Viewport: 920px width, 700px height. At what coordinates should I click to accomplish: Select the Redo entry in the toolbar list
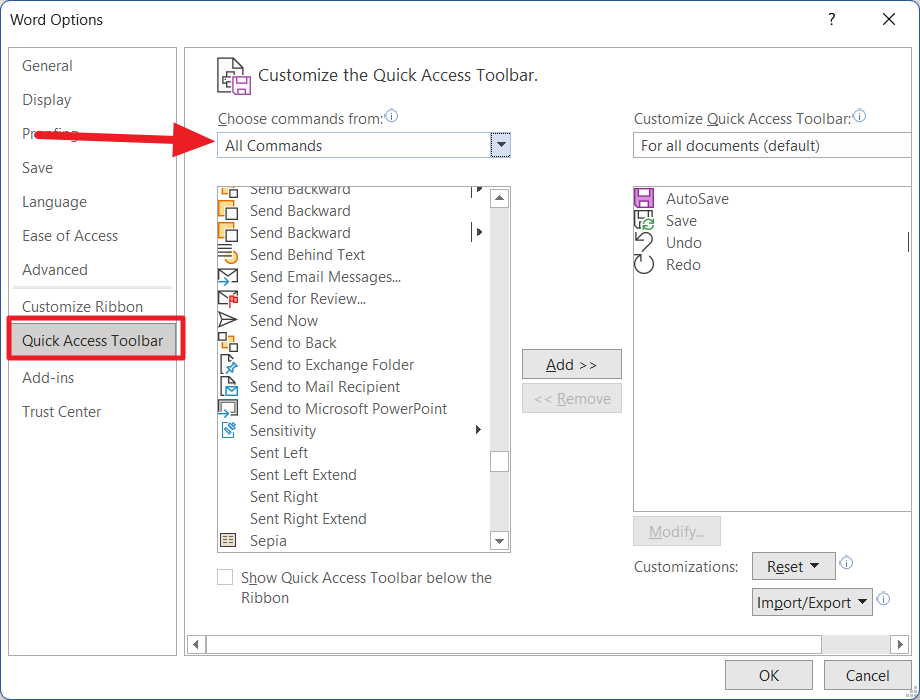[x=683, y=264]
